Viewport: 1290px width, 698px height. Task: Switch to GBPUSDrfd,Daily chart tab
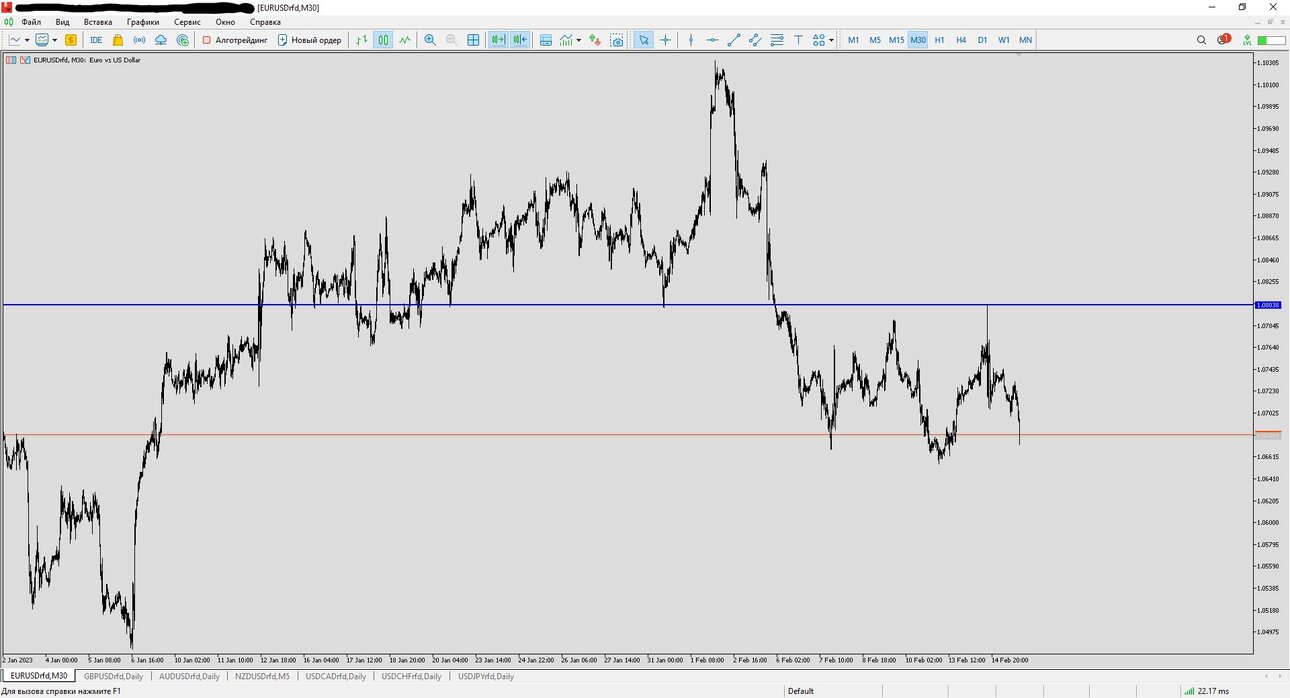click(x=113, y=676)
